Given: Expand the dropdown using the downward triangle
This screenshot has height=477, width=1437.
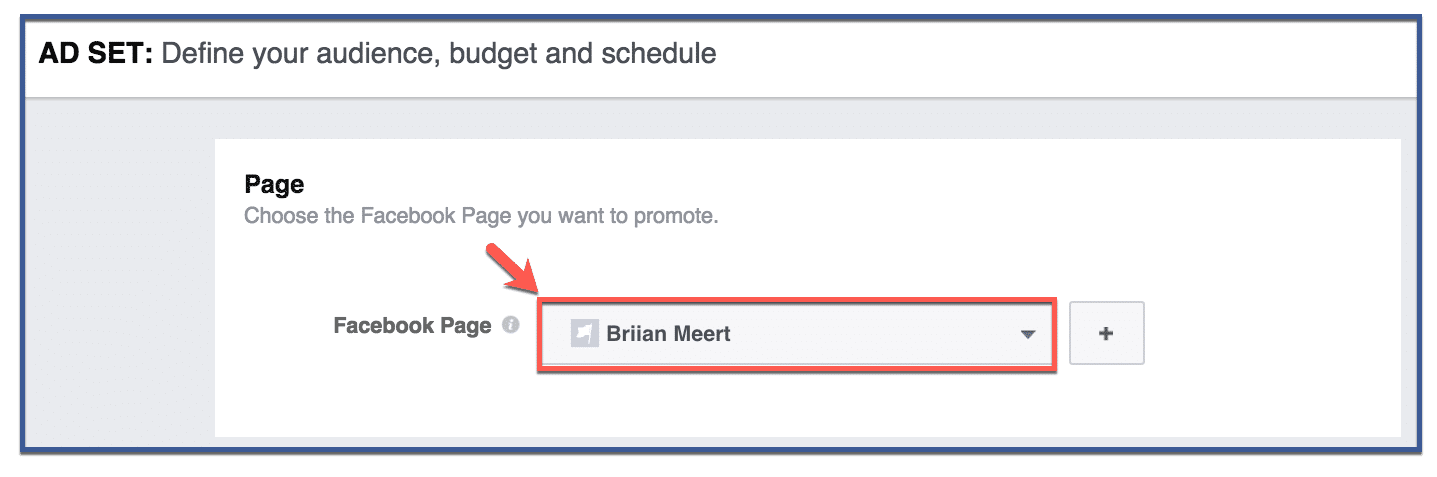Looking at the screenshot, I should pos(1027,335).
